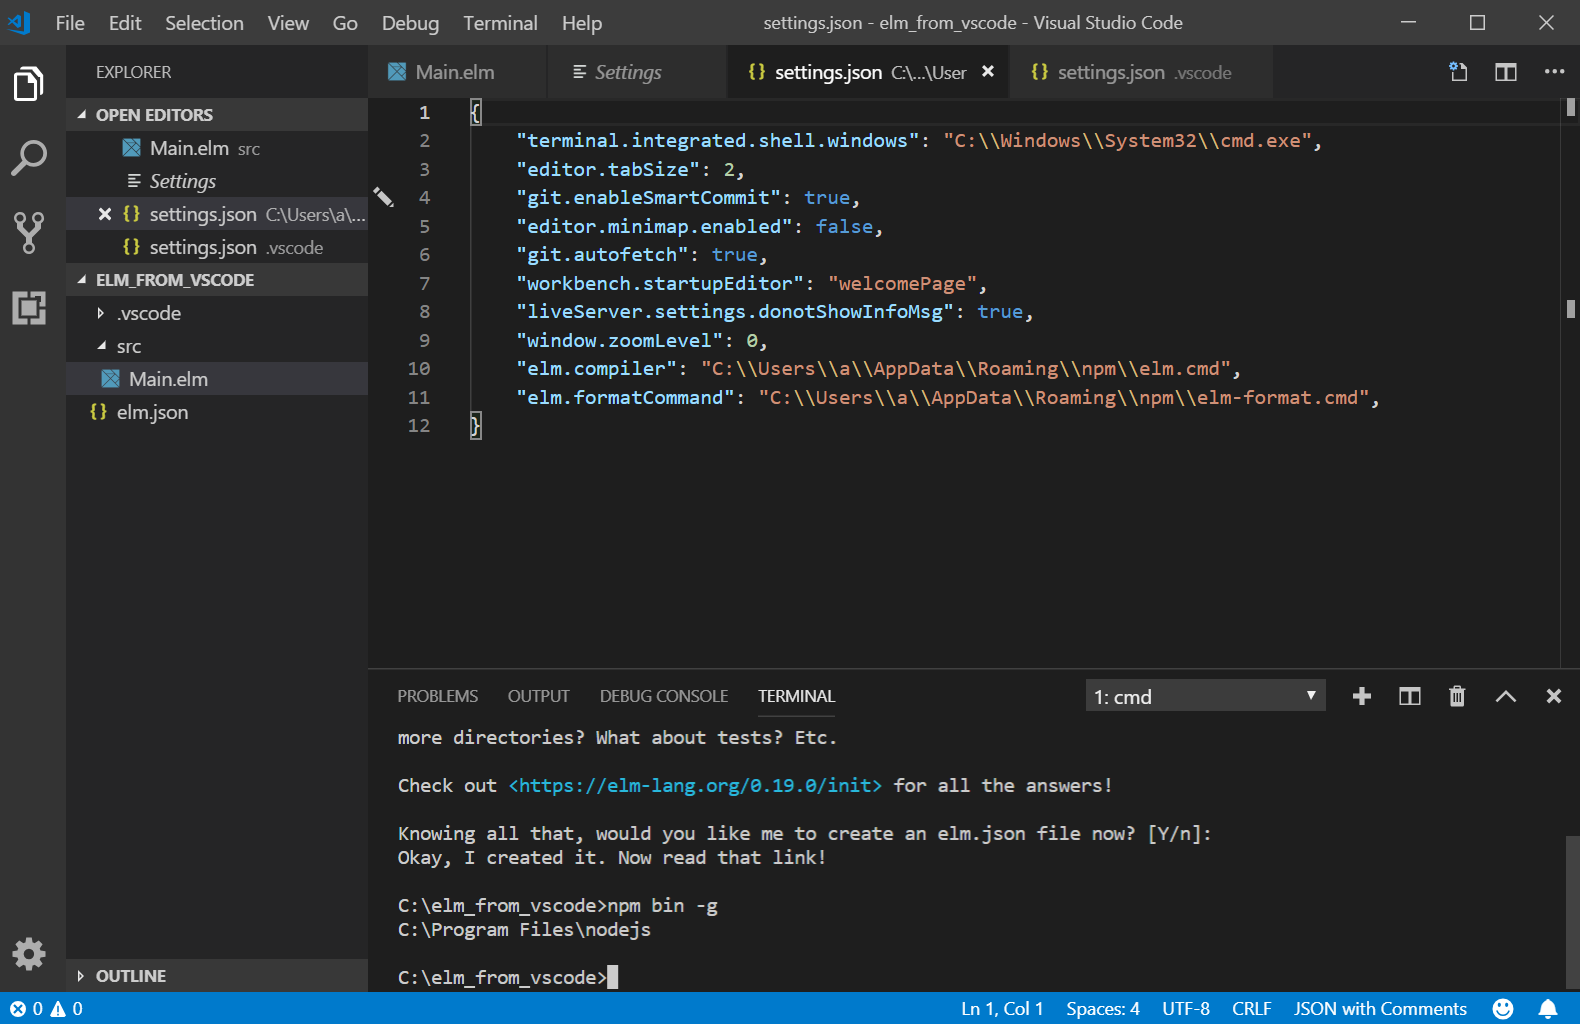This screenshot has height=1024, width=1580.
Task: Close the terminal panel
Action: point(1553,696)
